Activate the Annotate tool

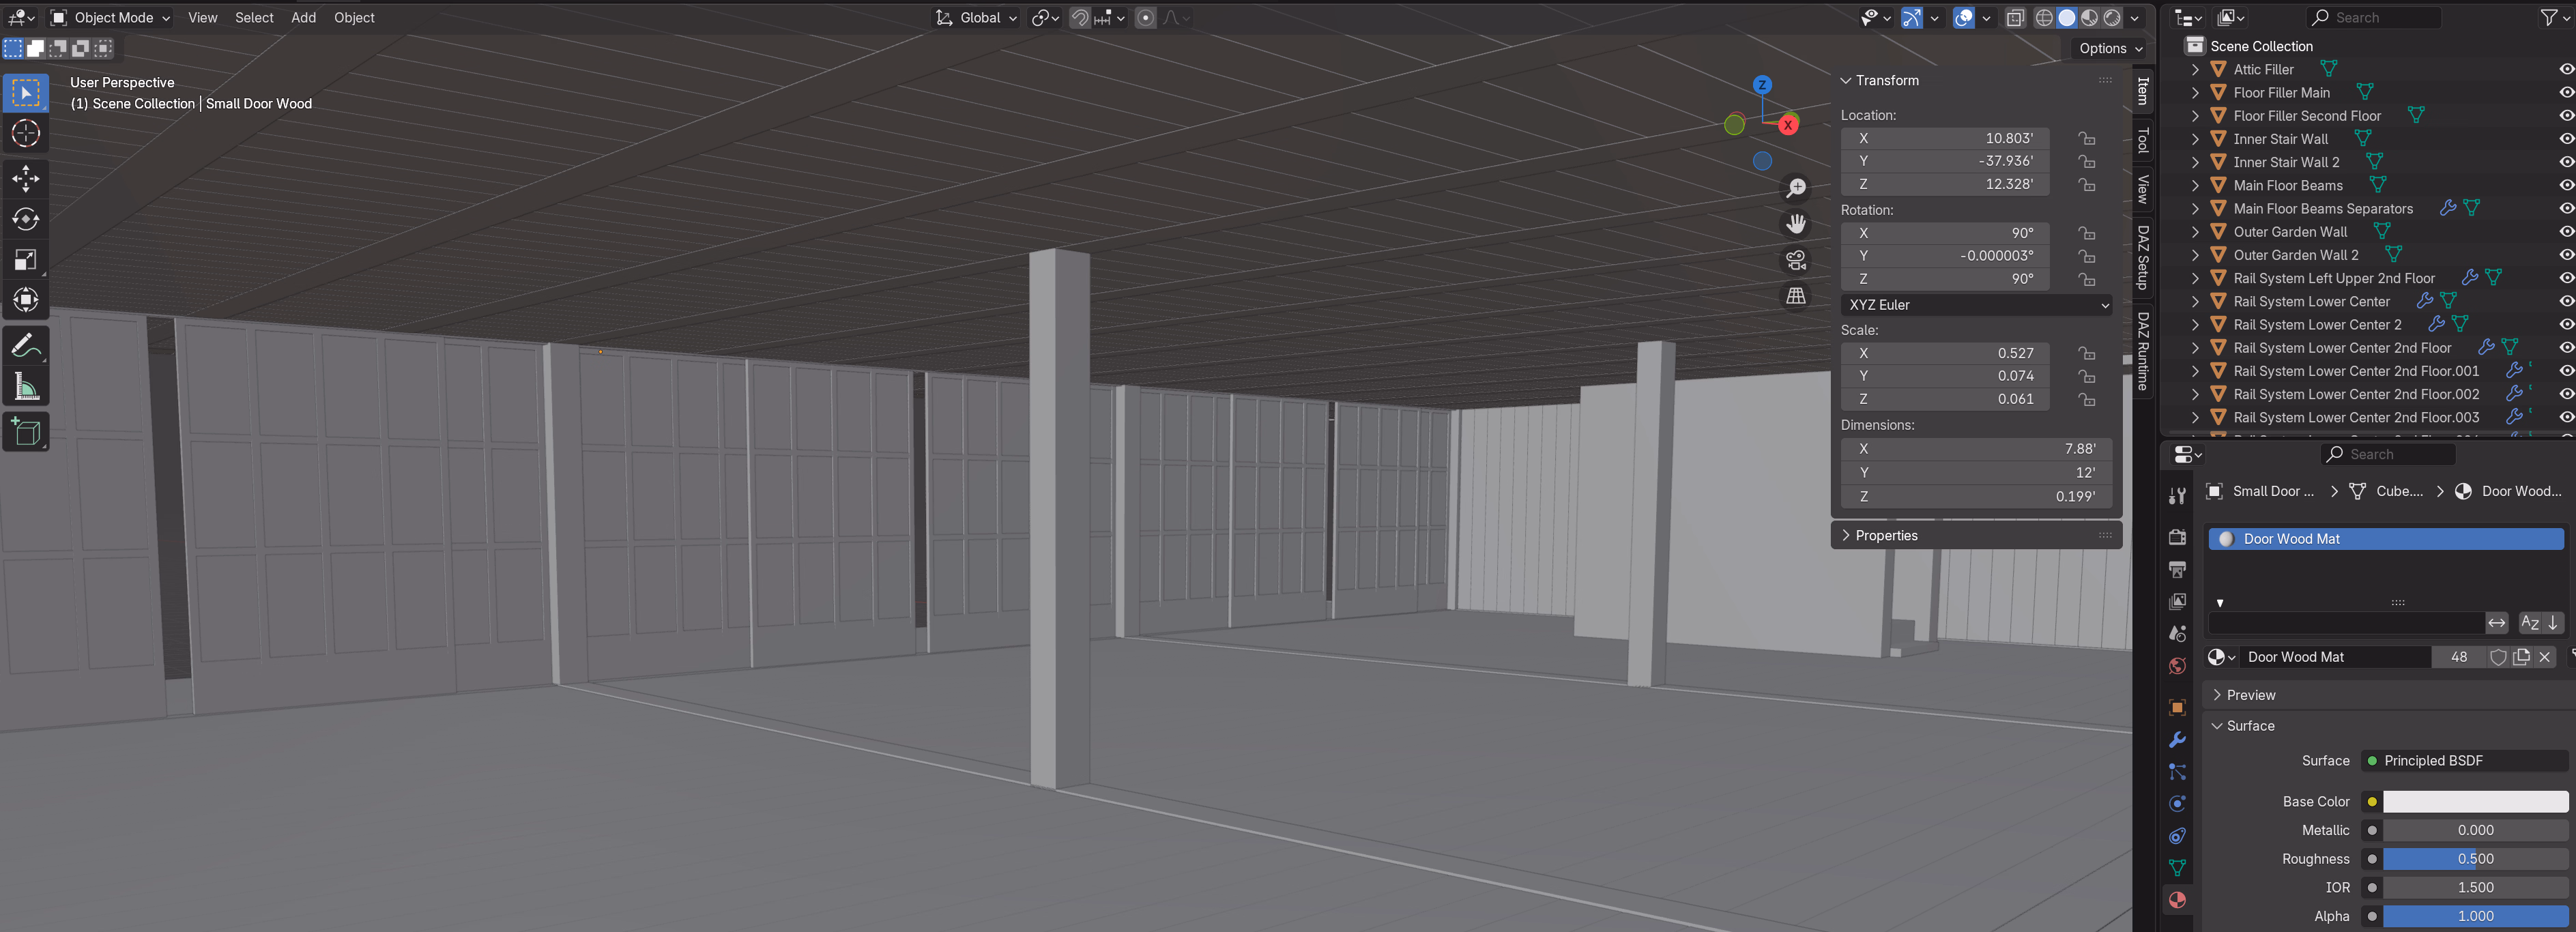(x=26, y=346)
